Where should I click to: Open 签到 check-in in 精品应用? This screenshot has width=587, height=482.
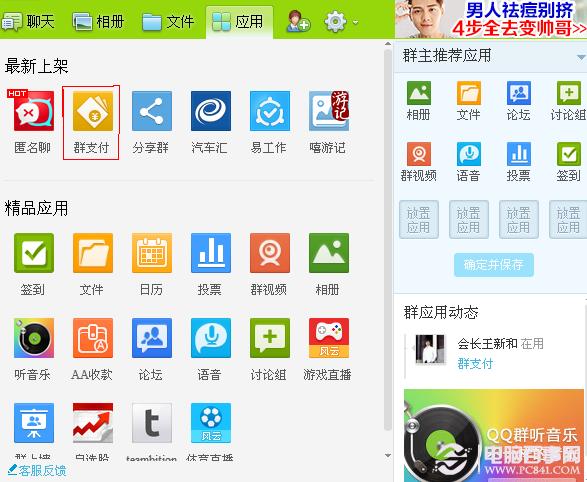pos(34,253)
